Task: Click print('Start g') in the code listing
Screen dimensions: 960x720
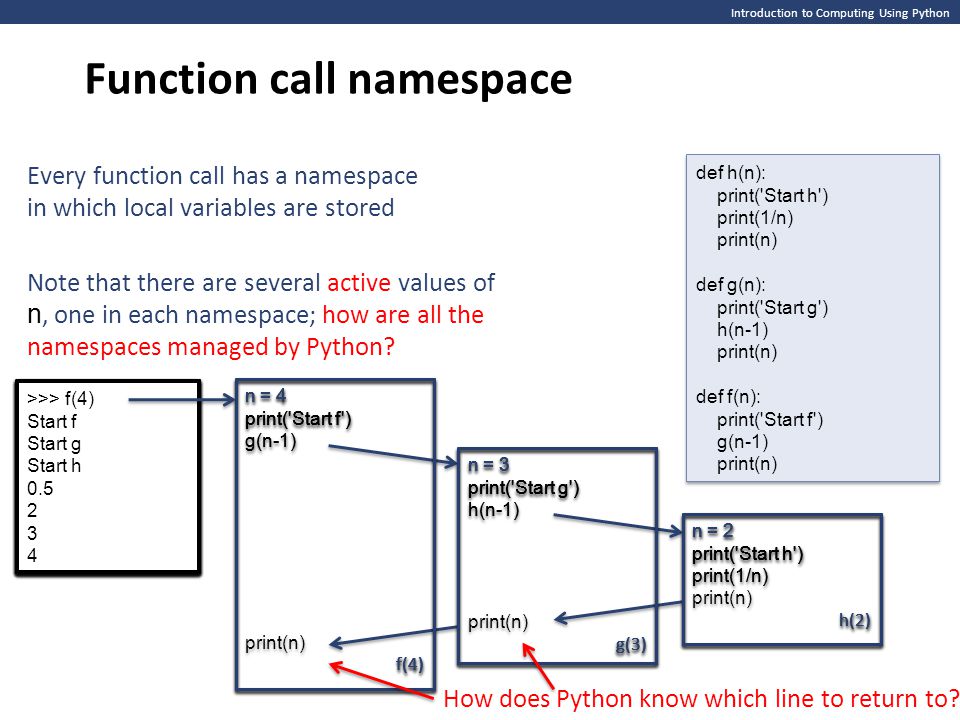Action: point(773,308)
